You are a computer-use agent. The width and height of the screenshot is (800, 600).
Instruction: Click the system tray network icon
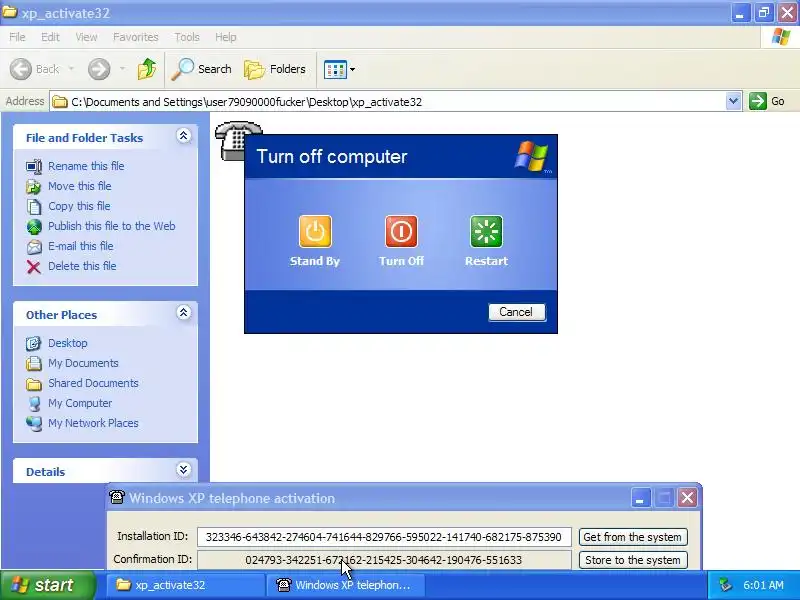pyautogui.click(x=725, y=585)
